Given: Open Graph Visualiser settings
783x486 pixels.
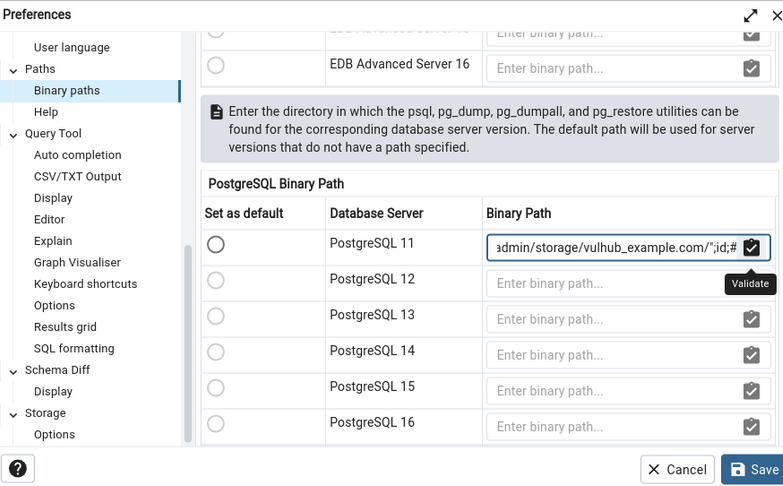Looking at the screenshot, I should point(77,262).
